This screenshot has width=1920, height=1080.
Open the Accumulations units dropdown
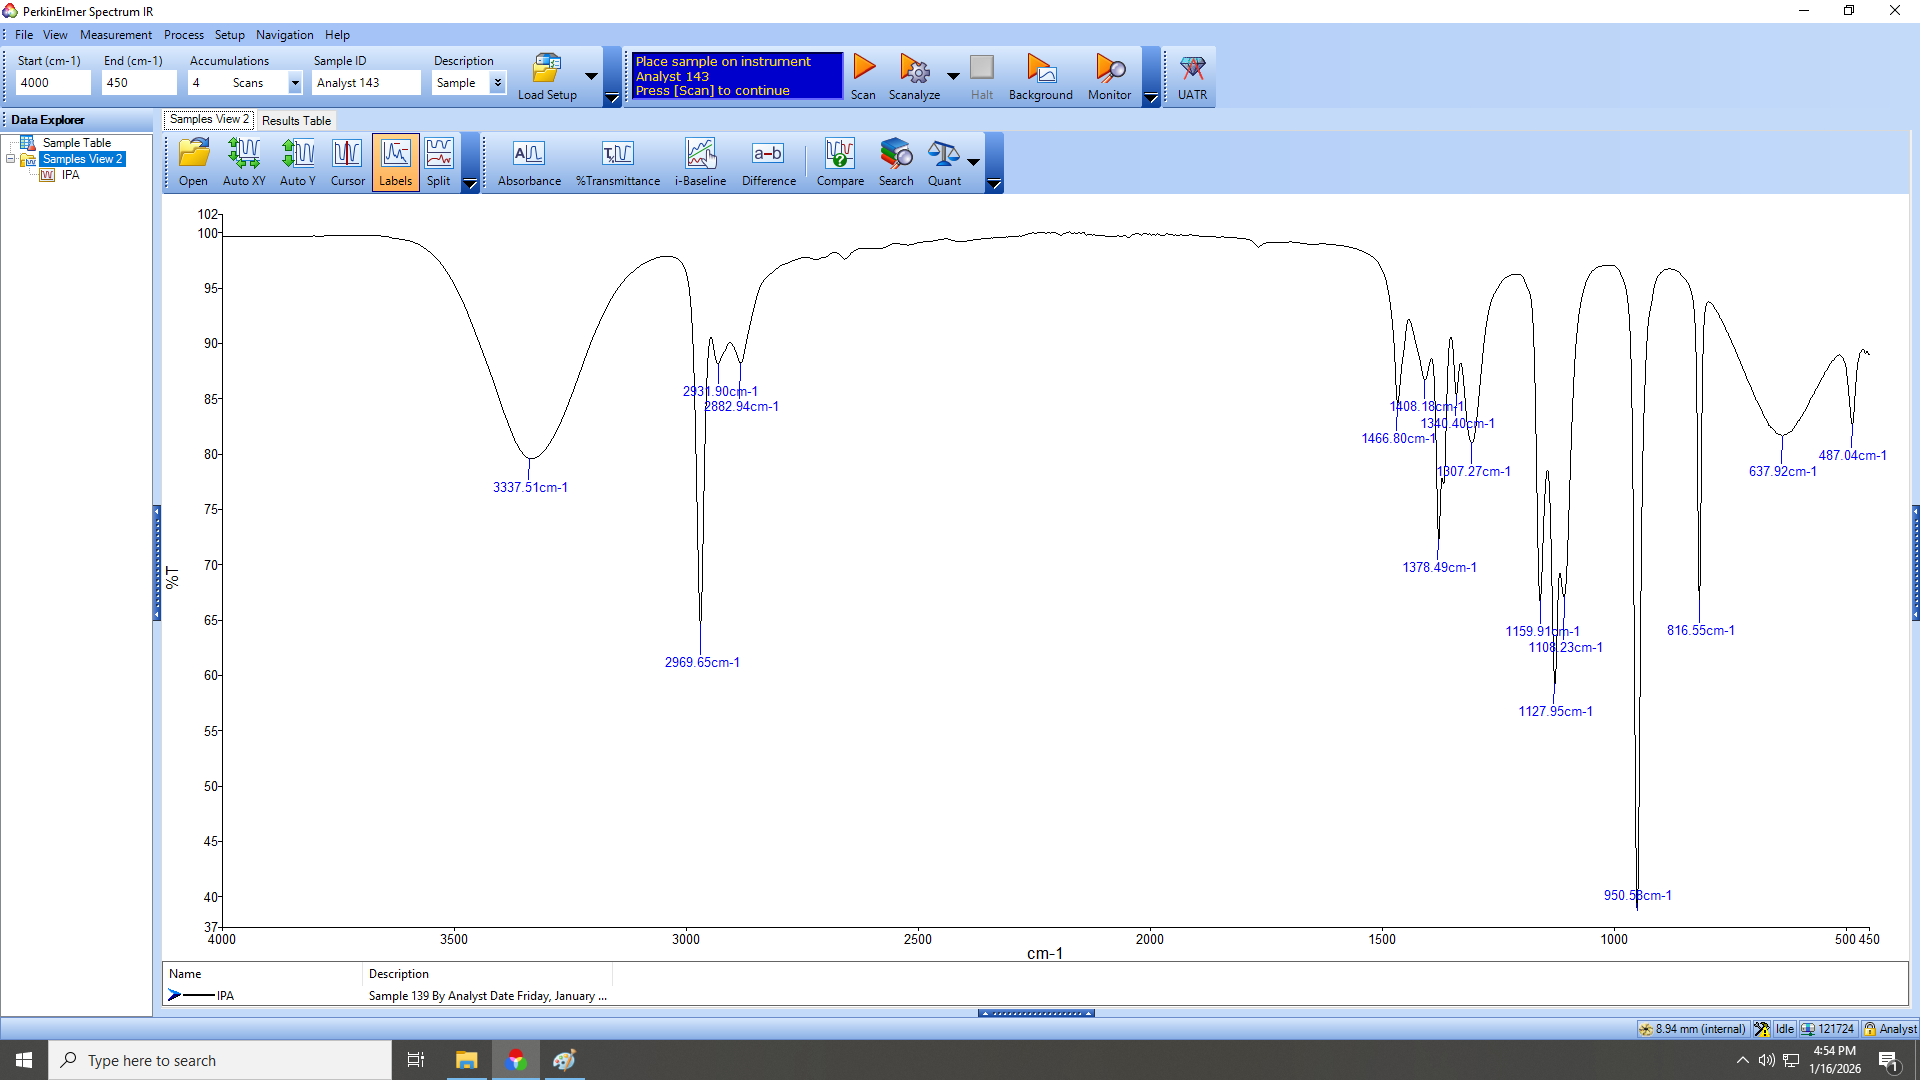click(295, 83)
